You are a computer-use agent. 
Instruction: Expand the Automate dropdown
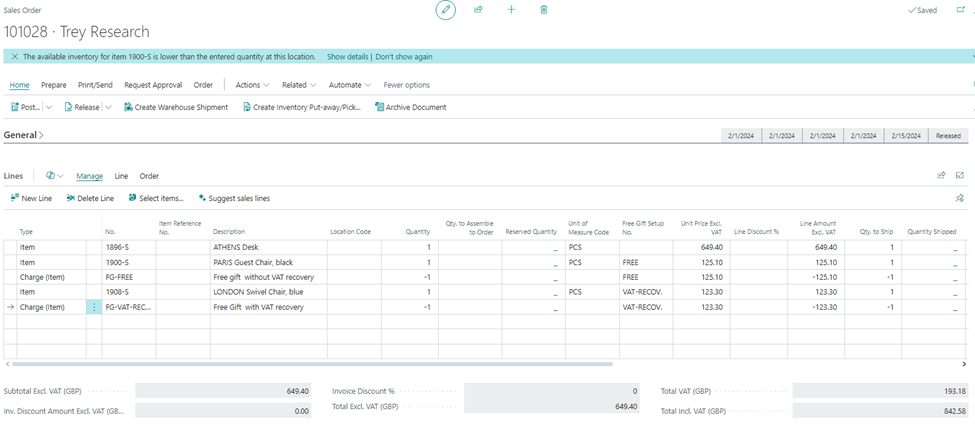point(350,85)
